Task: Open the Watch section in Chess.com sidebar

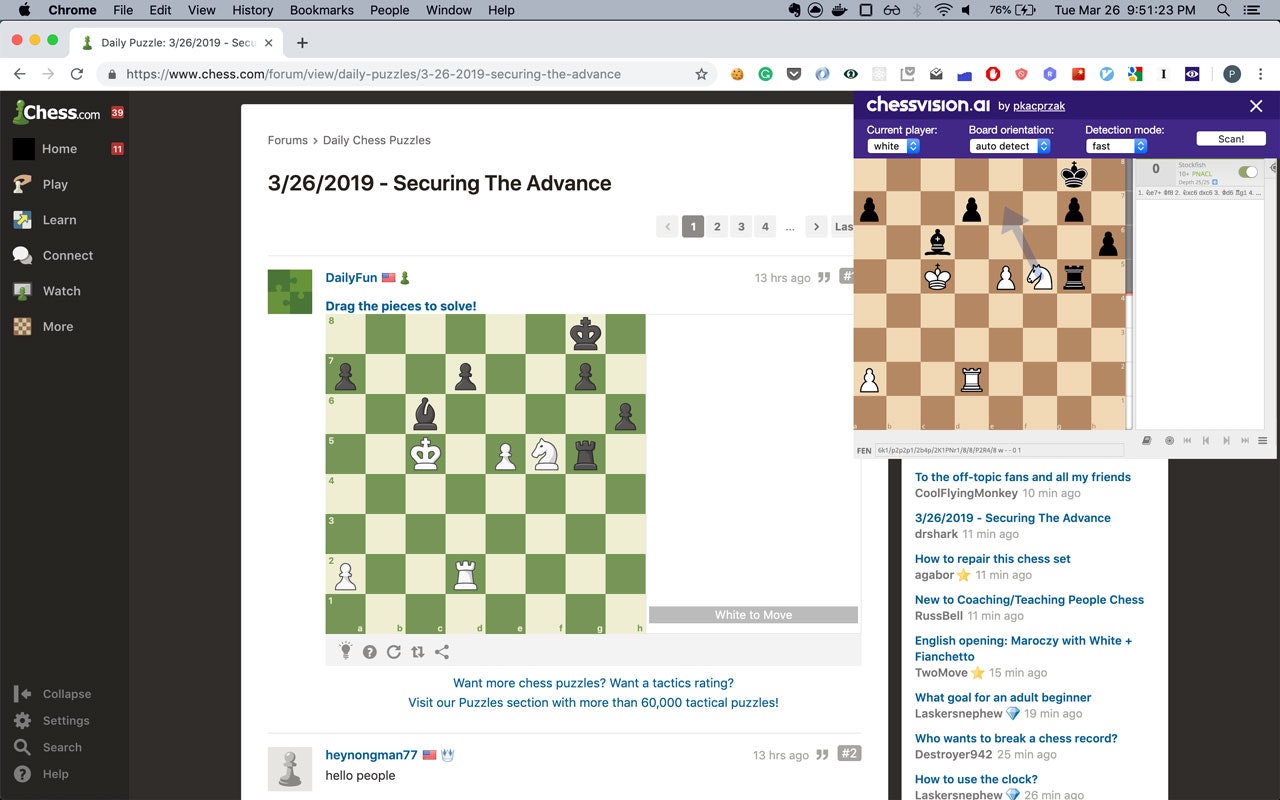Action: tap(63, 290)
